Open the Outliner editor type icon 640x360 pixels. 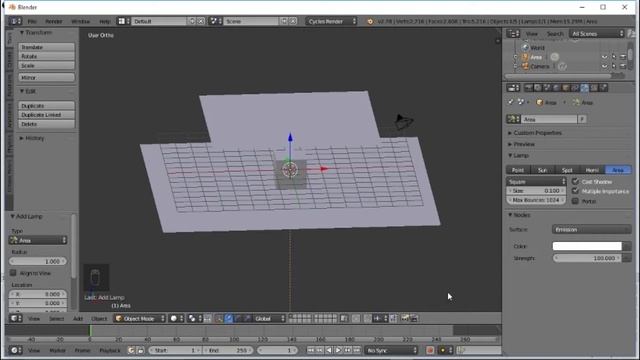pyautogui.click(x=513, y=33)
